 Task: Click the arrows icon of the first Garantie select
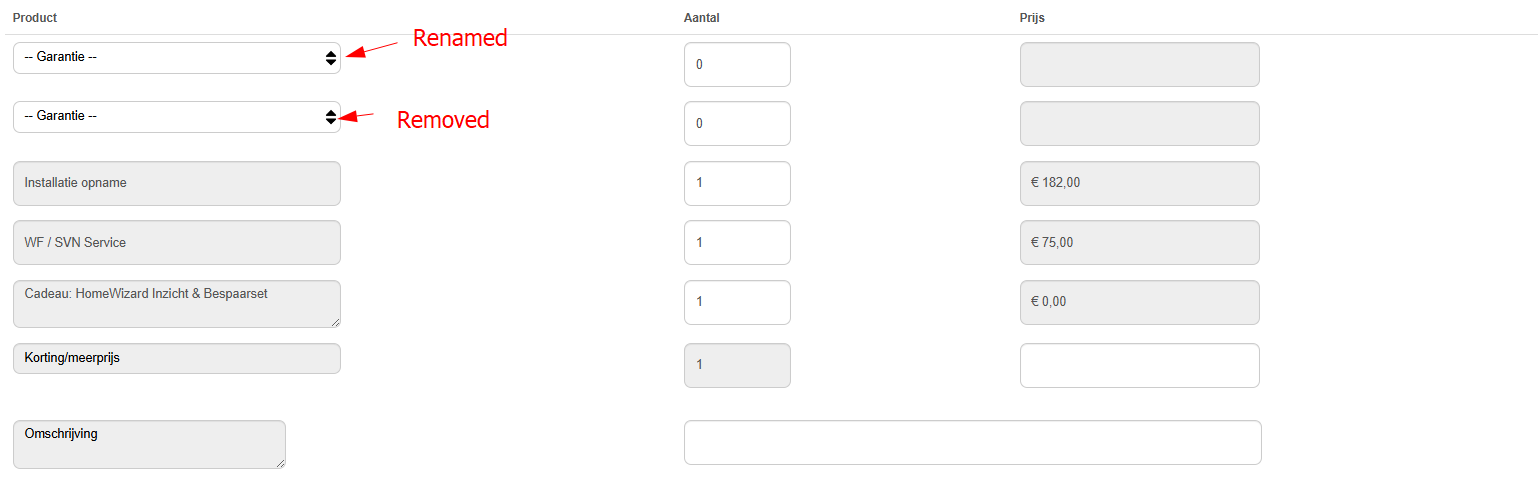[331, 58]
